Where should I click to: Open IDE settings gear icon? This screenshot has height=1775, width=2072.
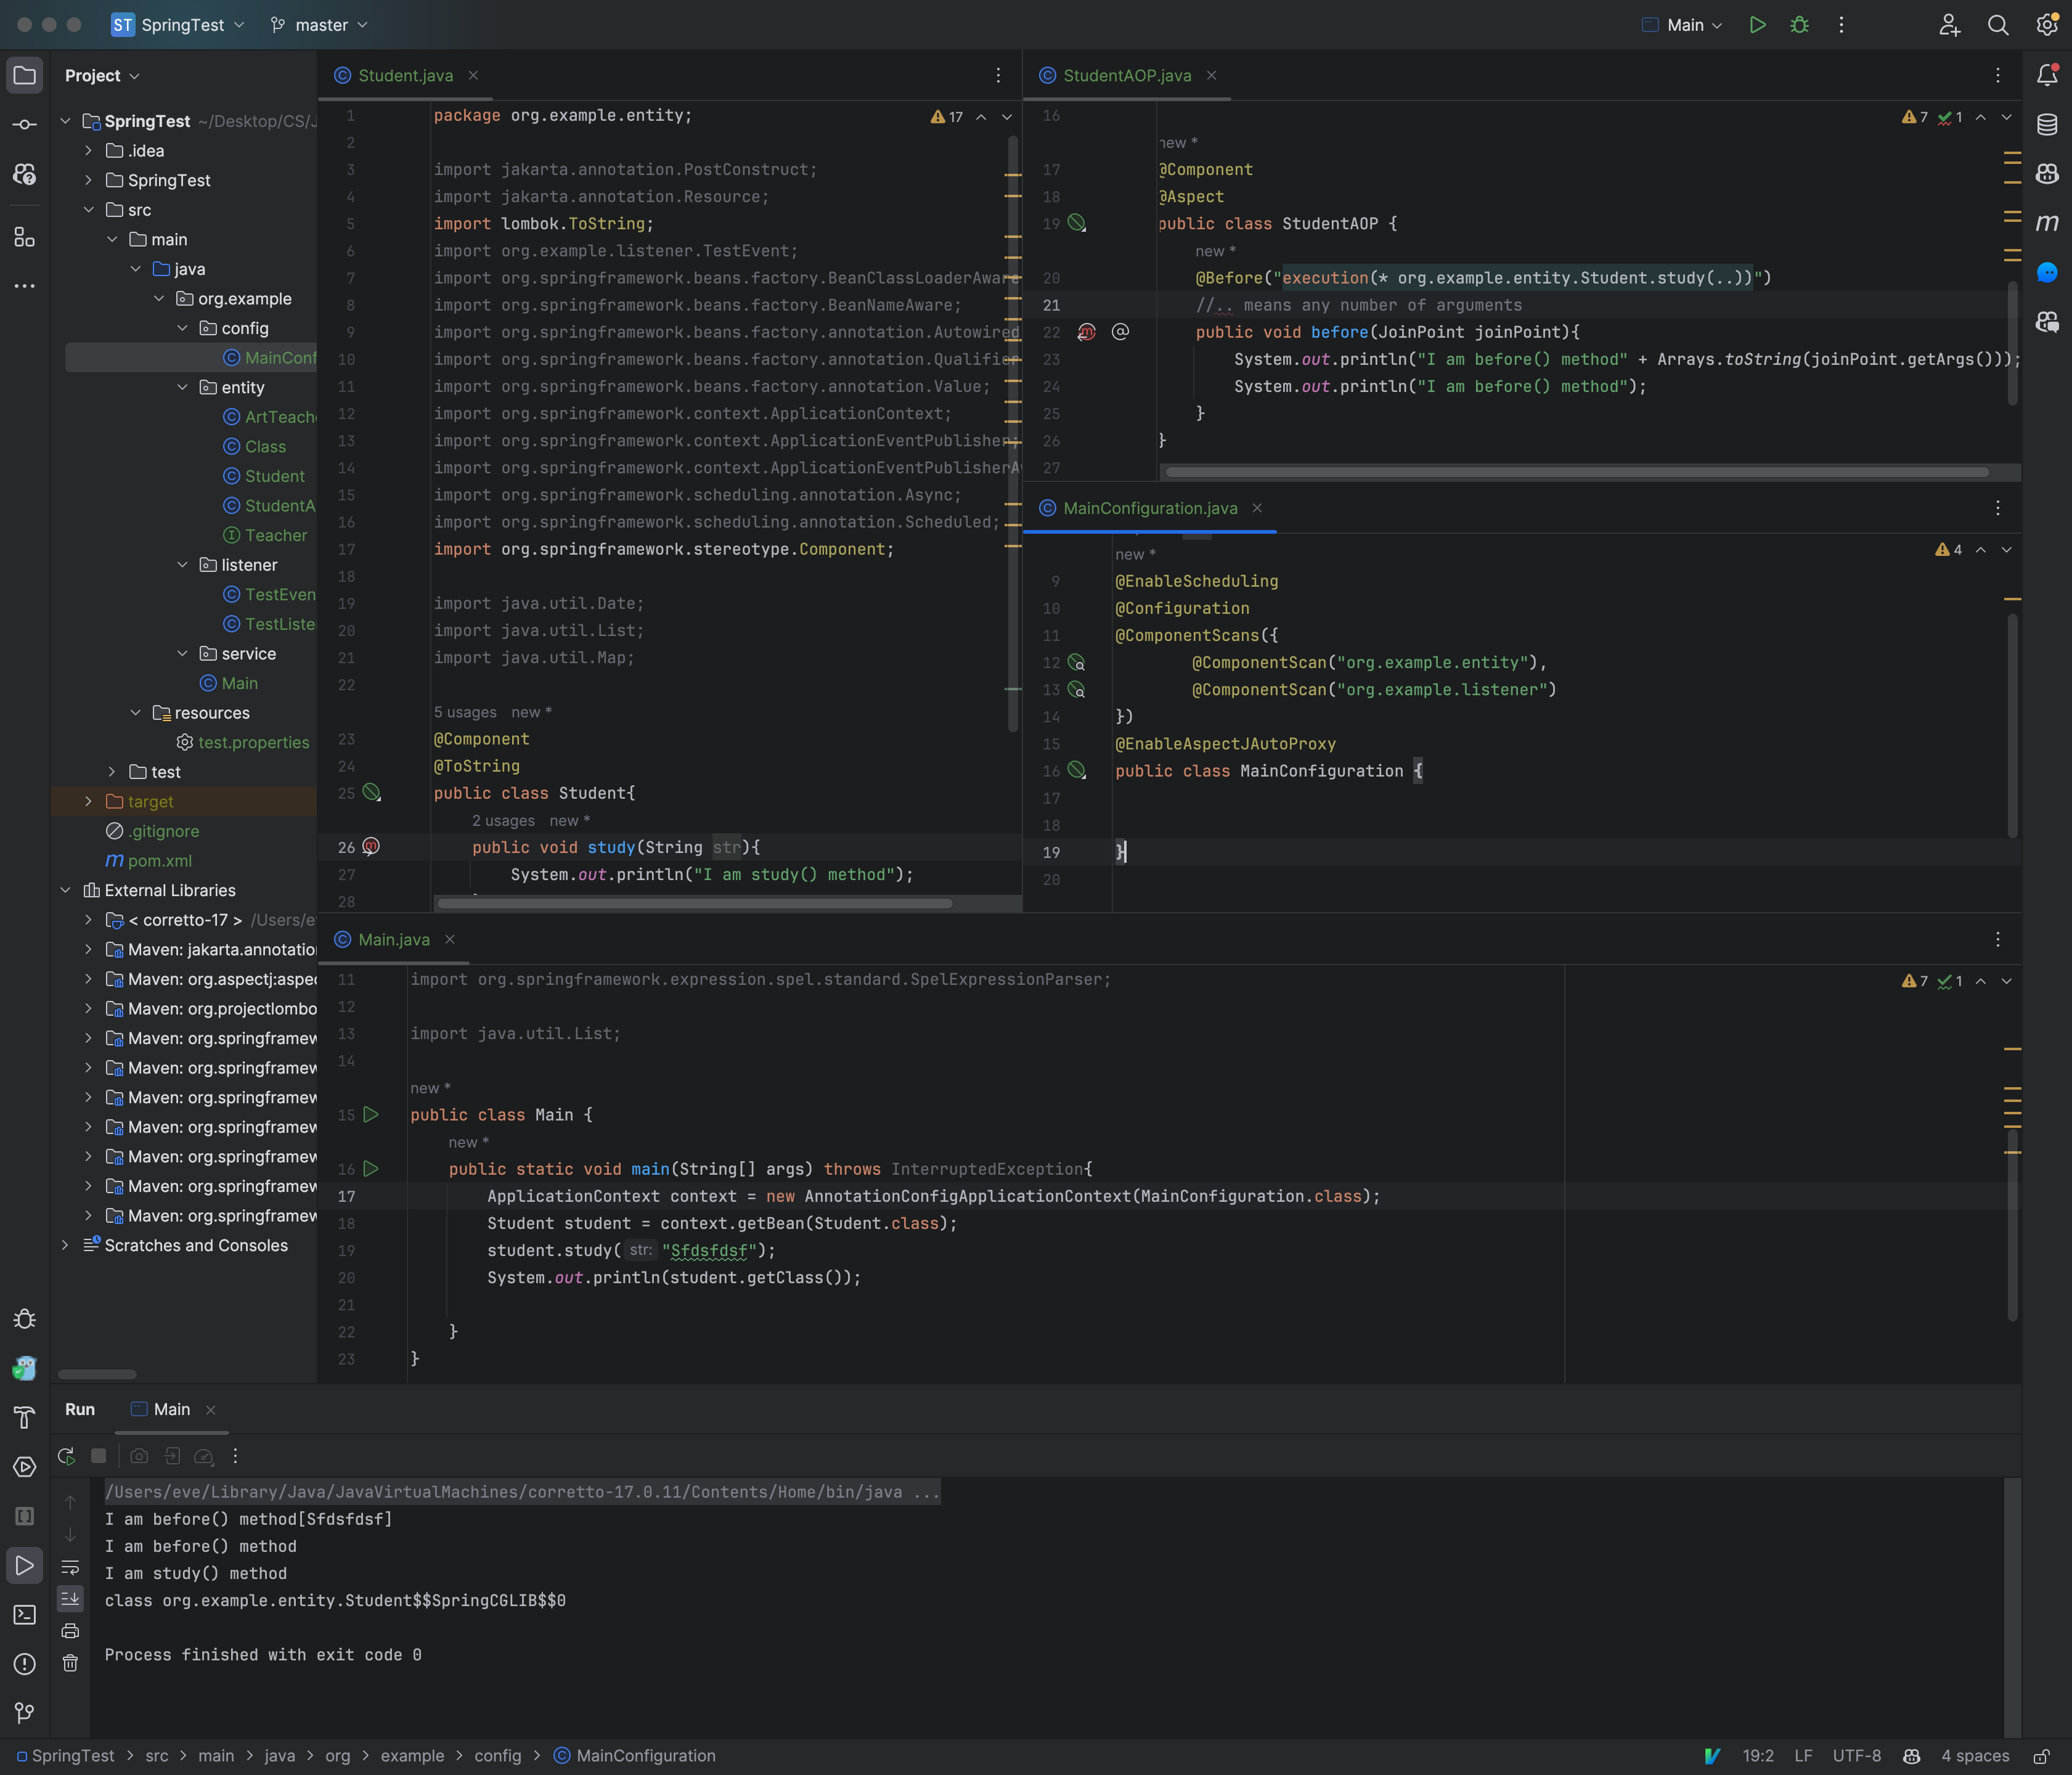2046,25
